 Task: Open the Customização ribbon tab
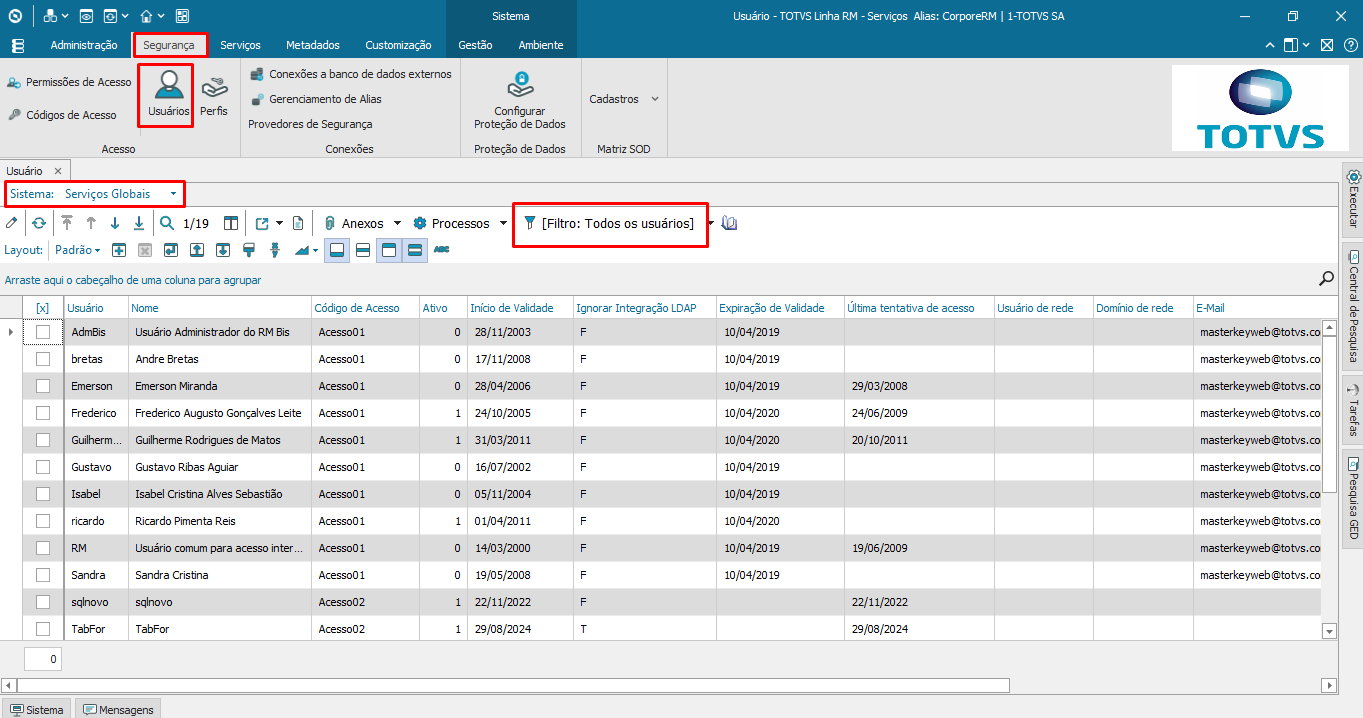398,45
